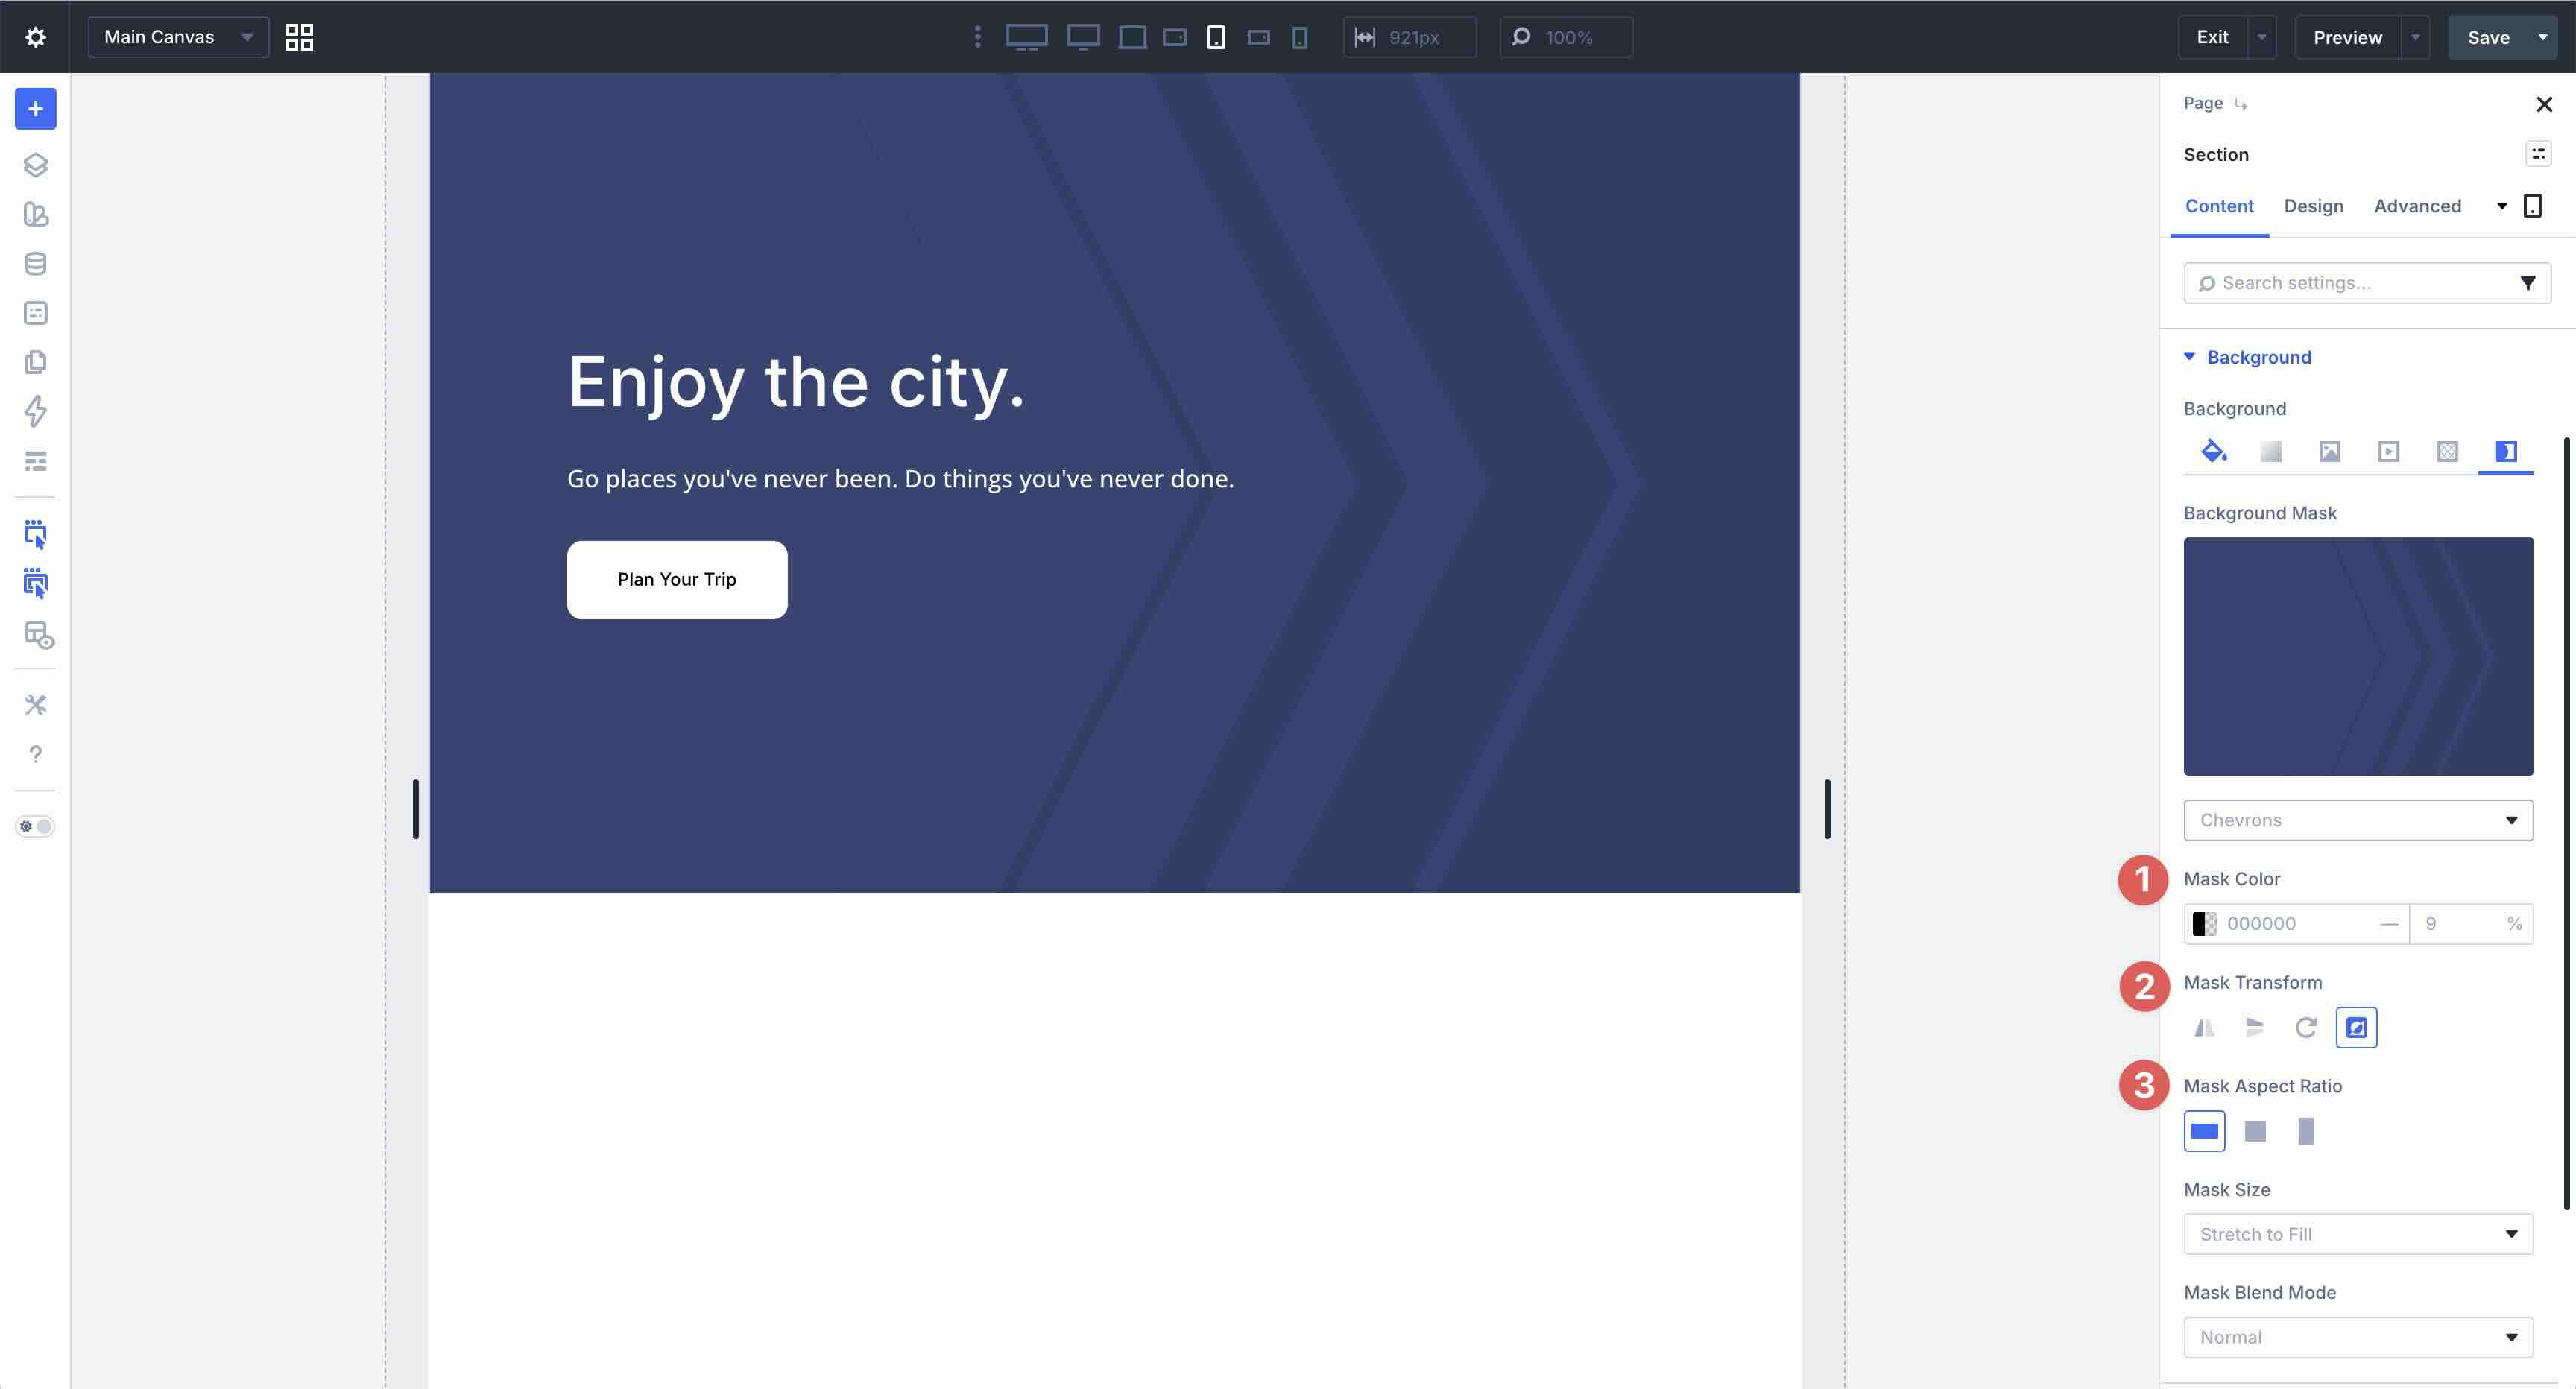
Task: Click the Plan Your Trip button
Action: click(676, 580)
